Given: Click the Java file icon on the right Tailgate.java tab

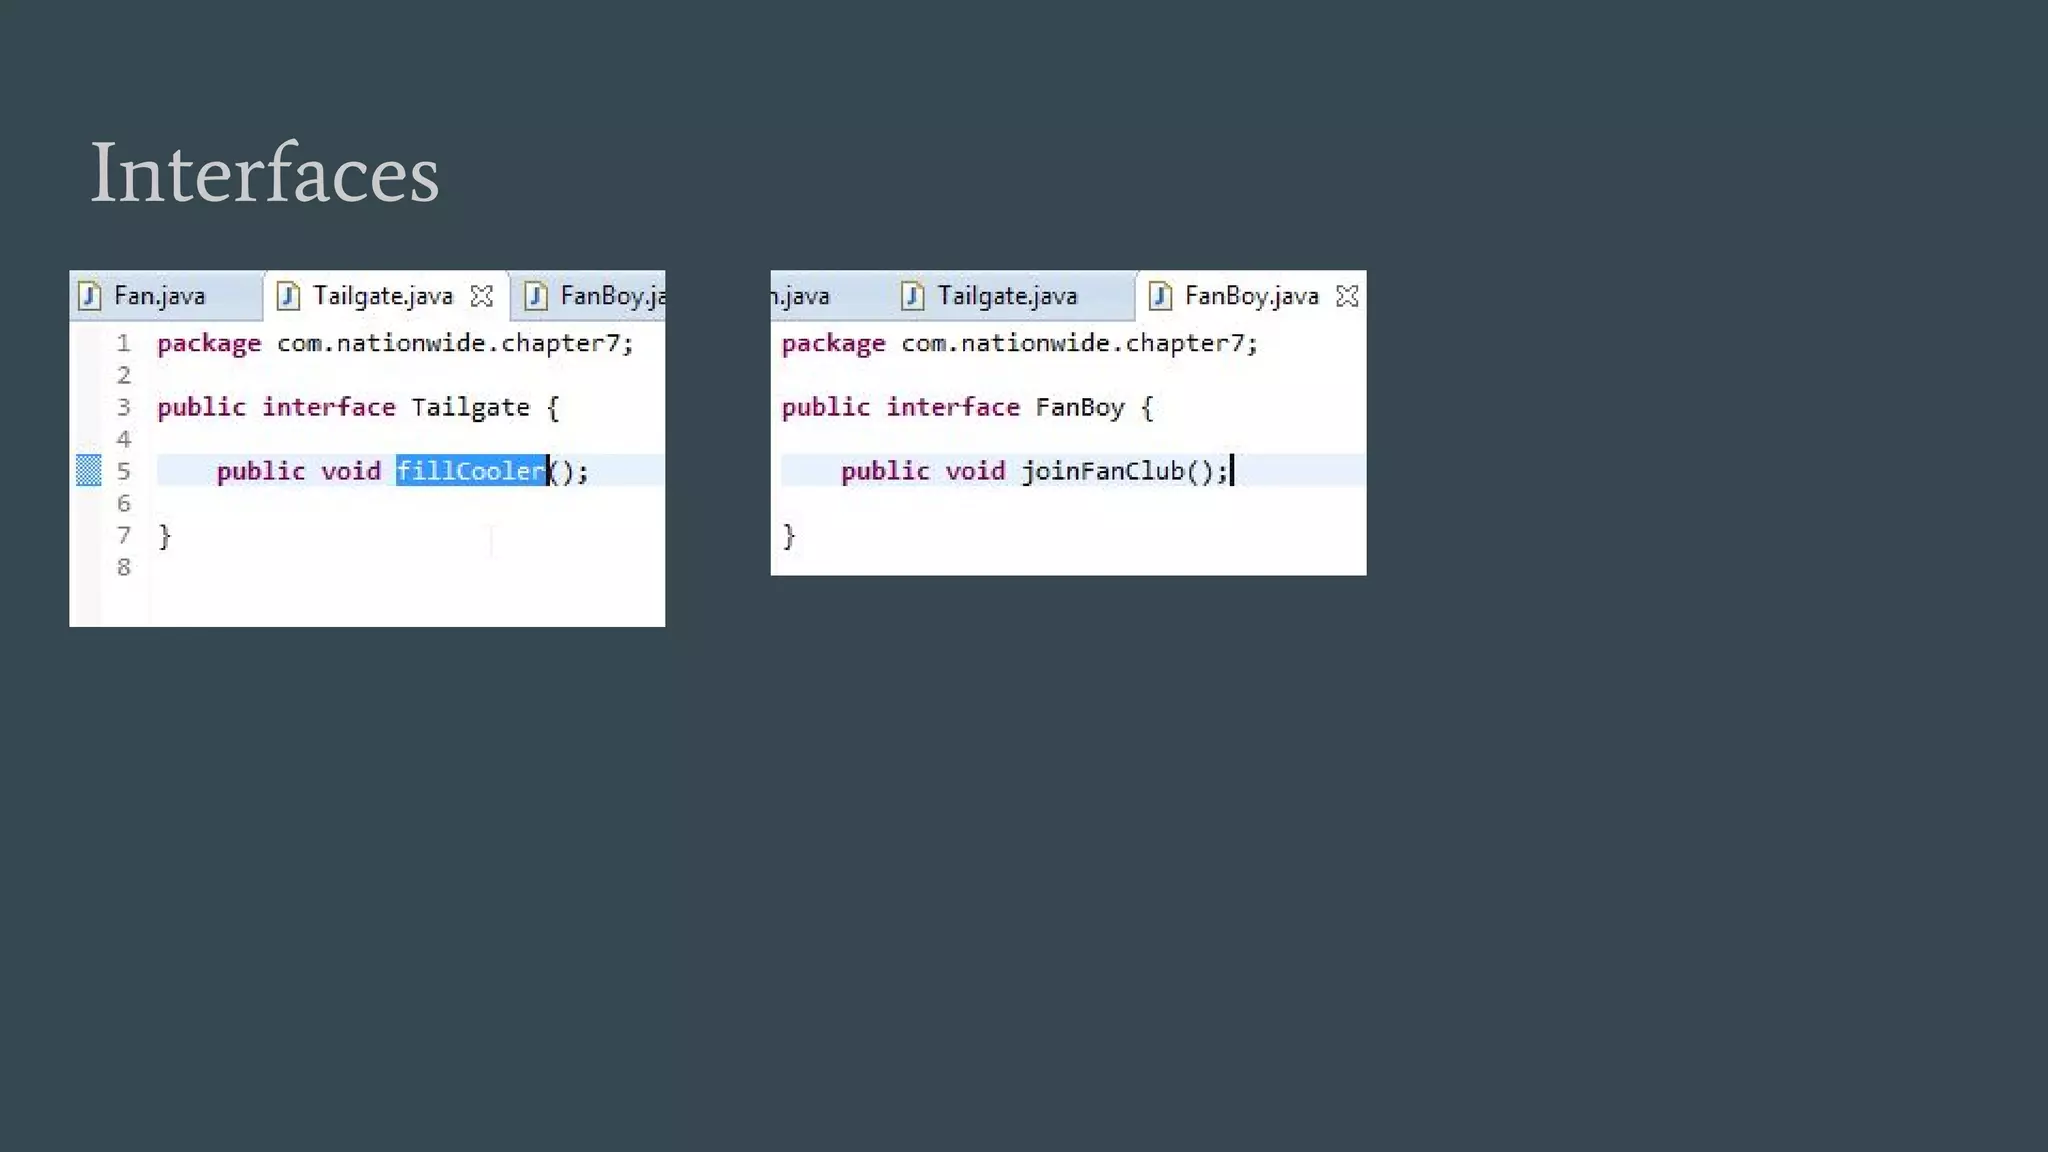Looking at the screenshot, I should point(912,296).
